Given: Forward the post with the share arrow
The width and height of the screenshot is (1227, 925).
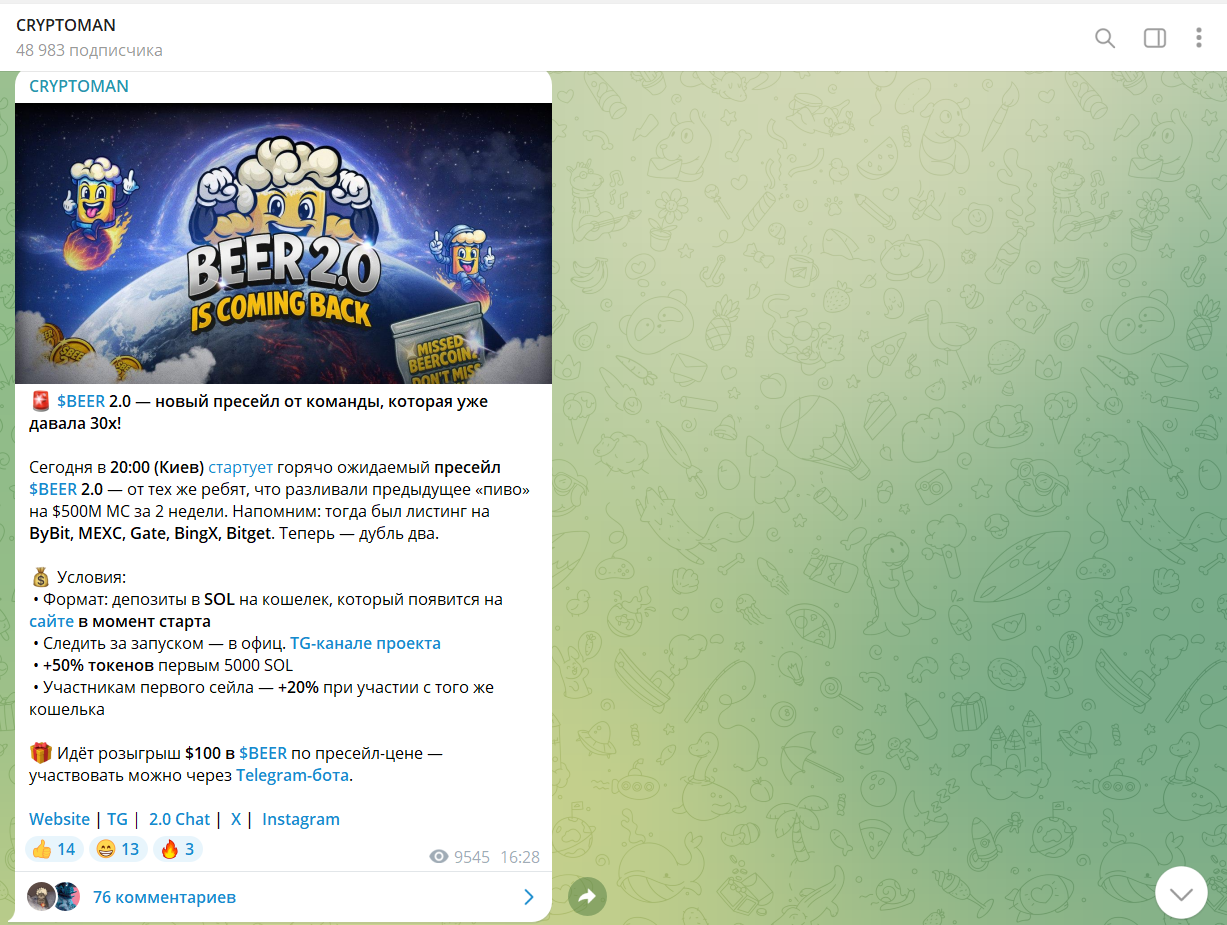Looking at the screenshot, I should click(587, 897).
